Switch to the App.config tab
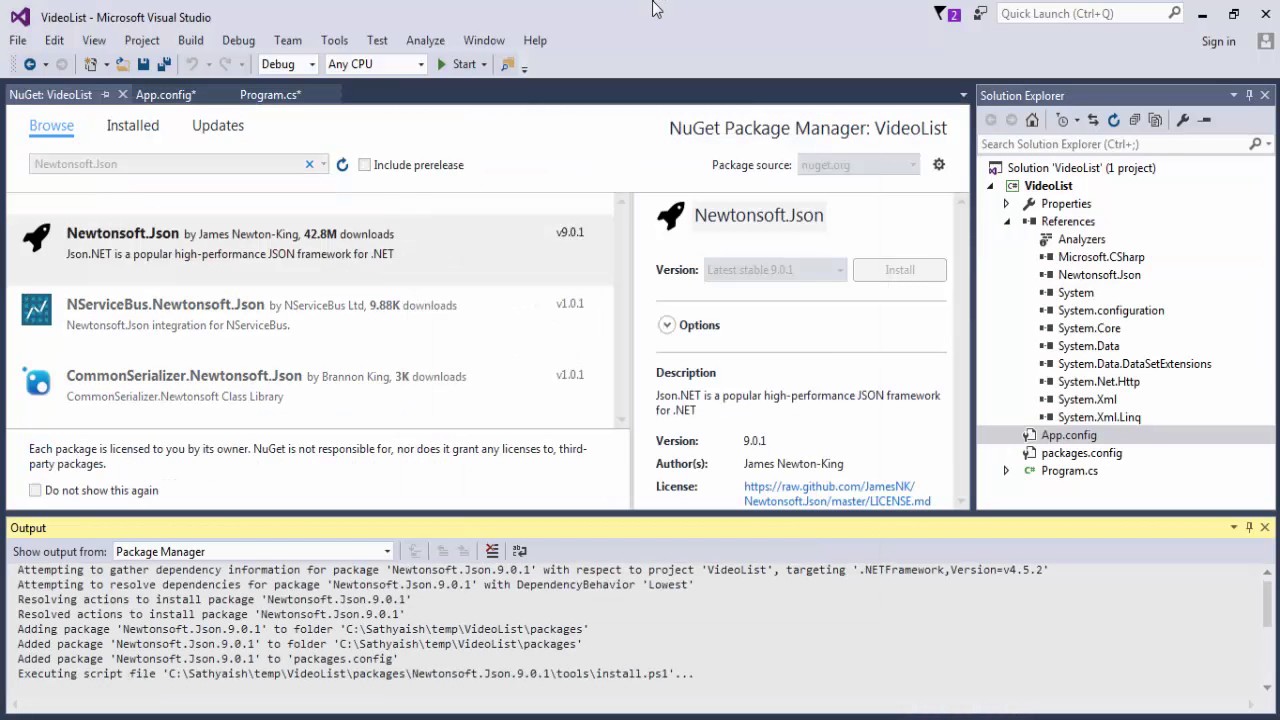This screenshot has width=1280, height=720. (x=165, y=94)
